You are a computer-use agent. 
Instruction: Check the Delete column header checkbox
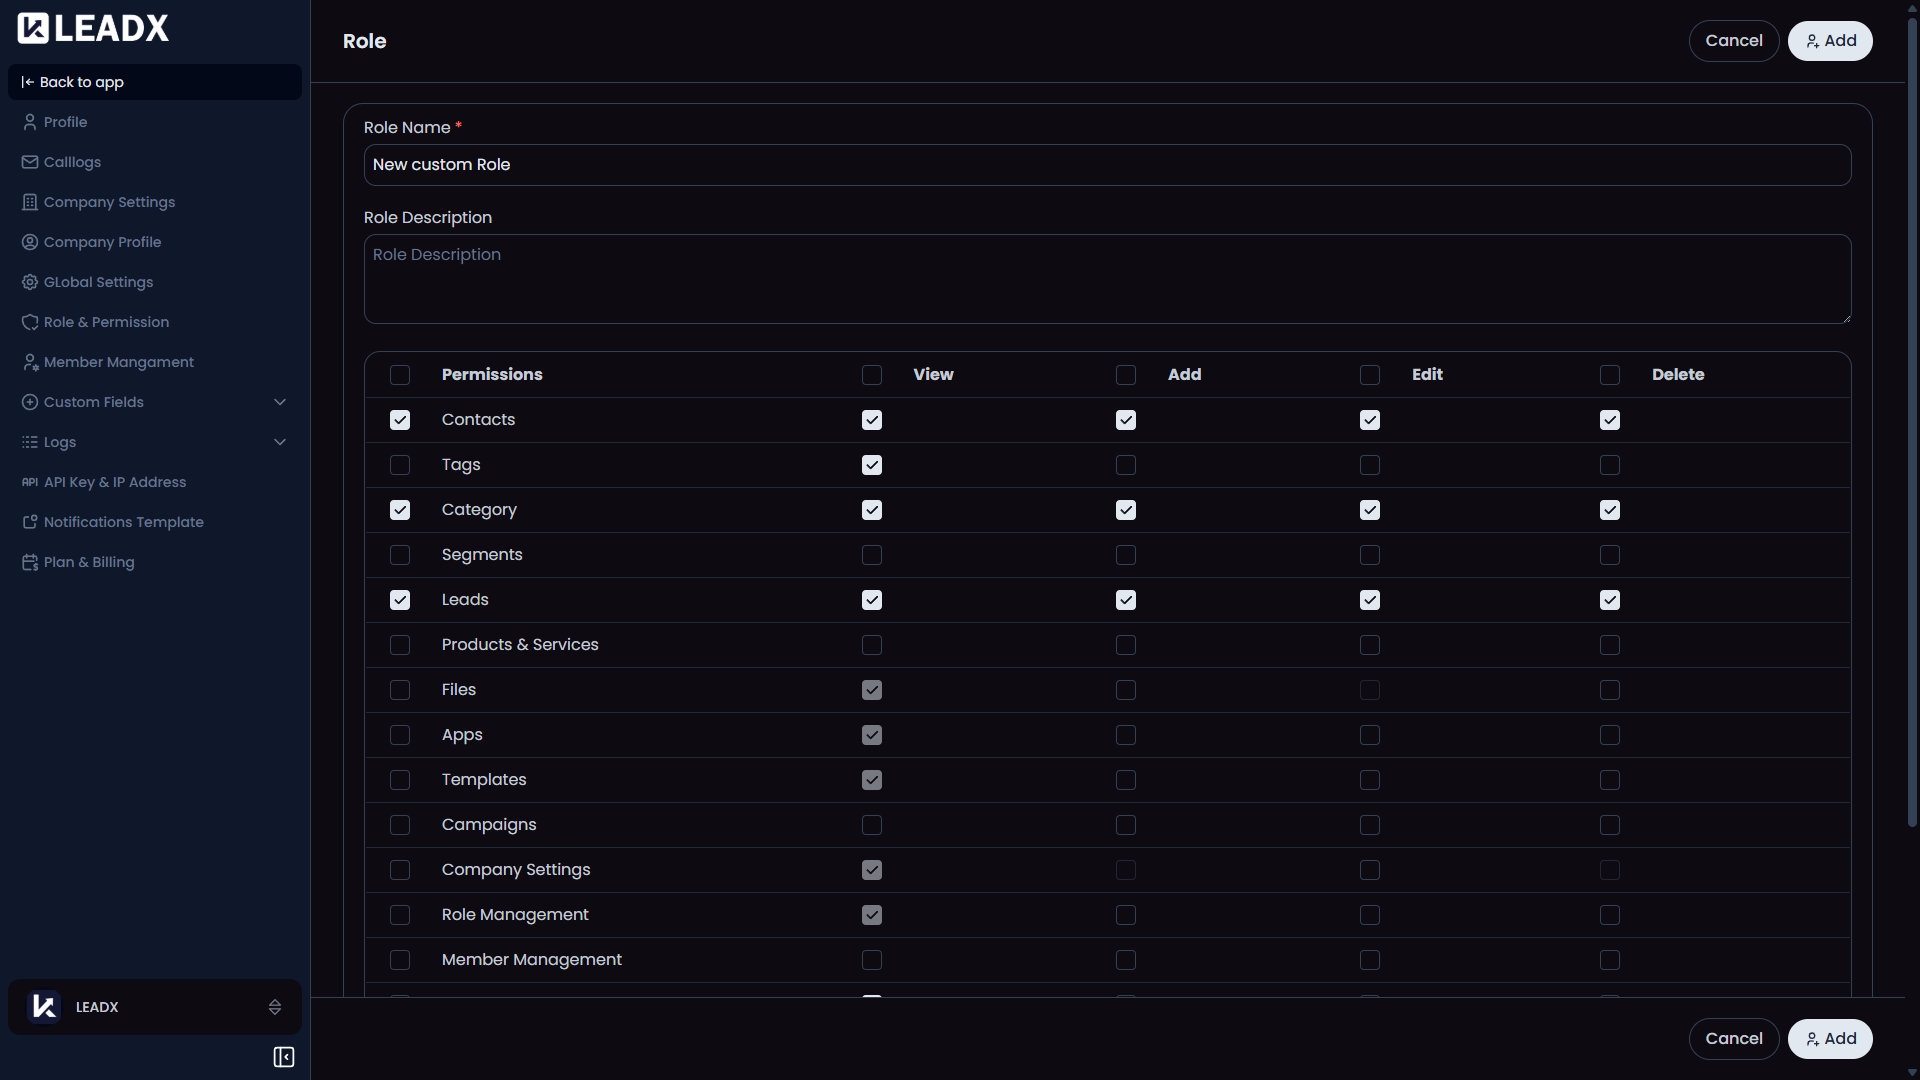pos(1609,375)
